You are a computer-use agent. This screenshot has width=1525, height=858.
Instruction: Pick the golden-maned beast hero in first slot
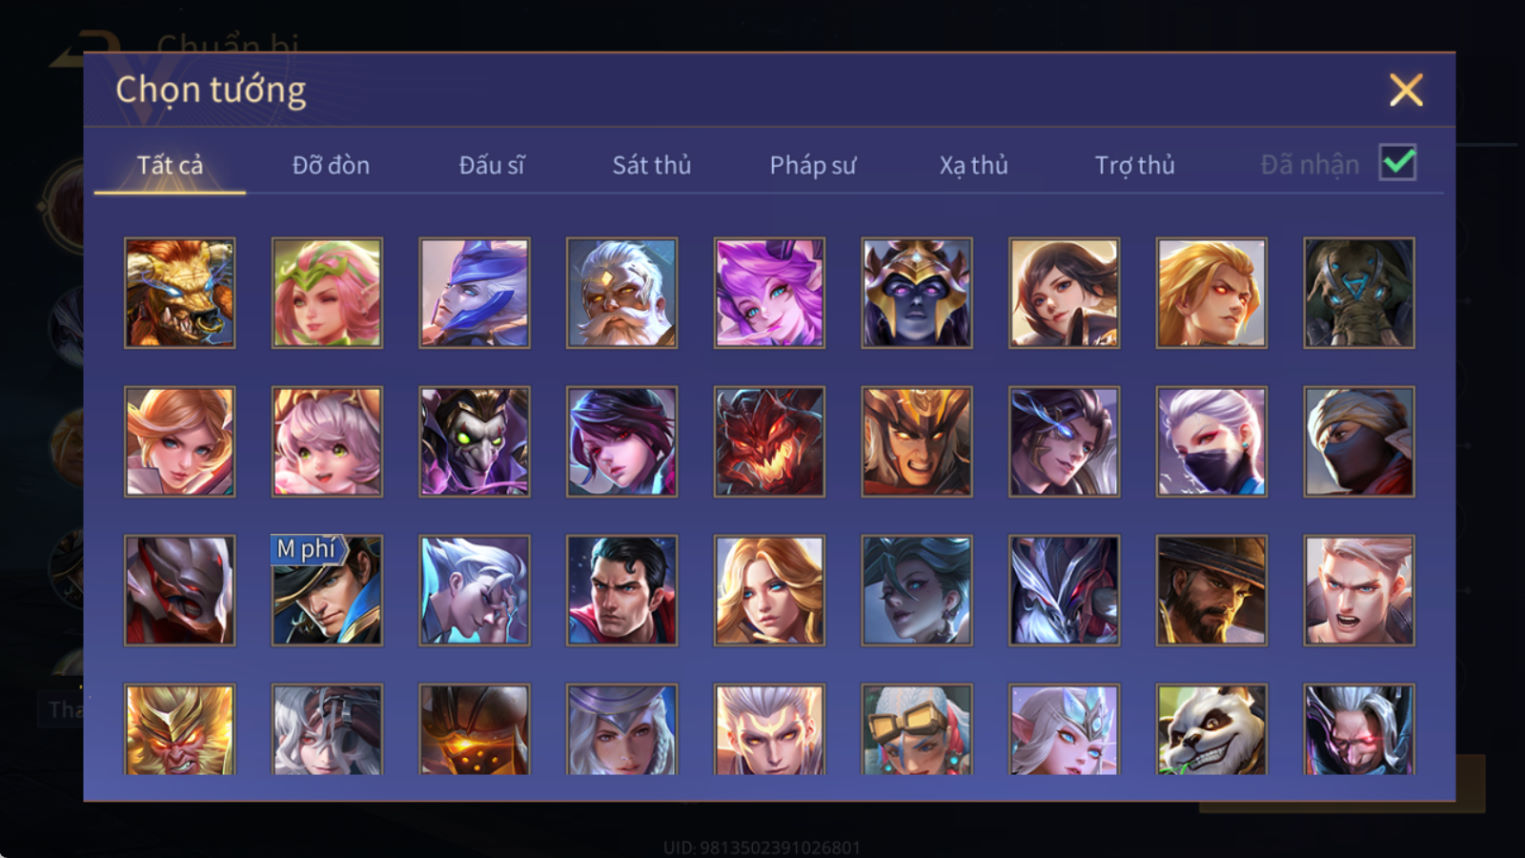tap(180, 293)
